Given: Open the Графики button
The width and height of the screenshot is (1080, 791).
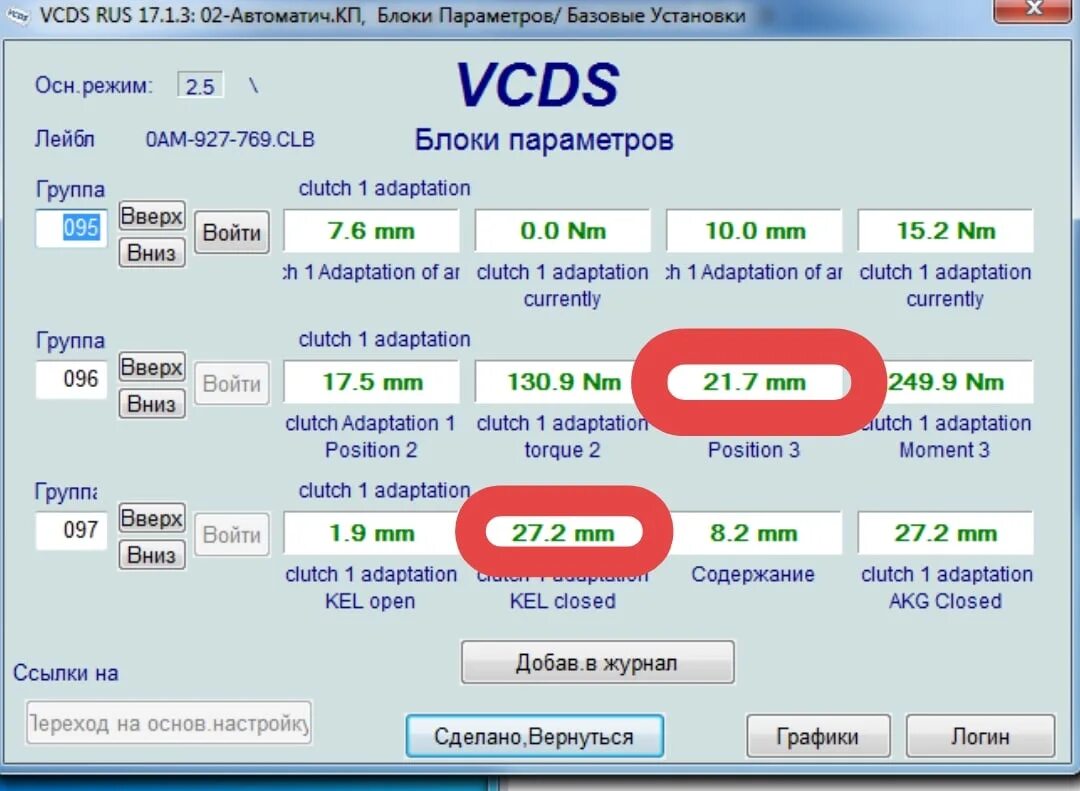Looking at the screenshot, I should click(x=818, y=736).
